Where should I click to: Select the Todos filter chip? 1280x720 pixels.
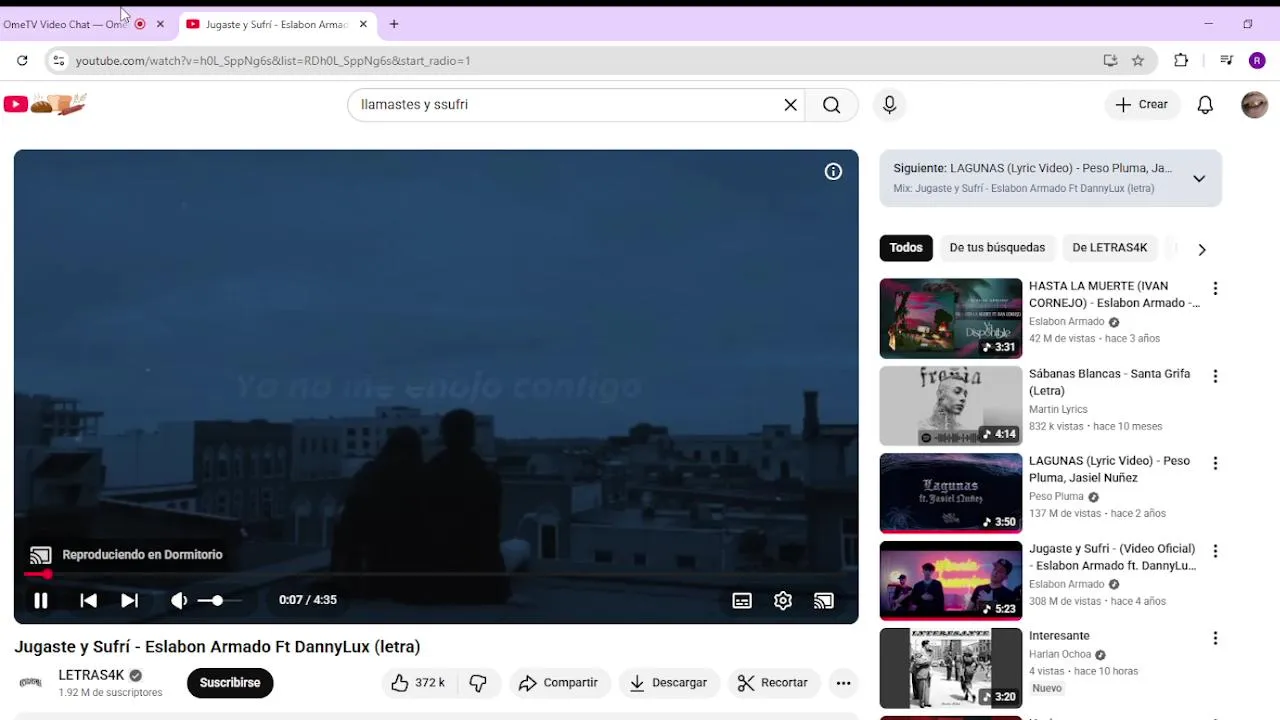coord(906,248)
